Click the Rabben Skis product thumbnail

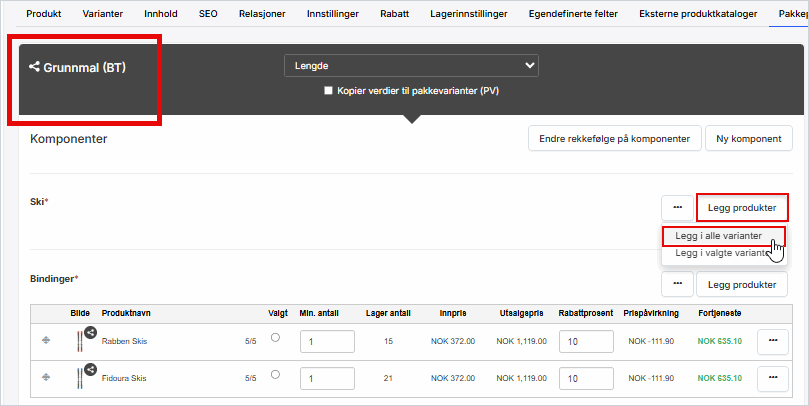[79, 342]
